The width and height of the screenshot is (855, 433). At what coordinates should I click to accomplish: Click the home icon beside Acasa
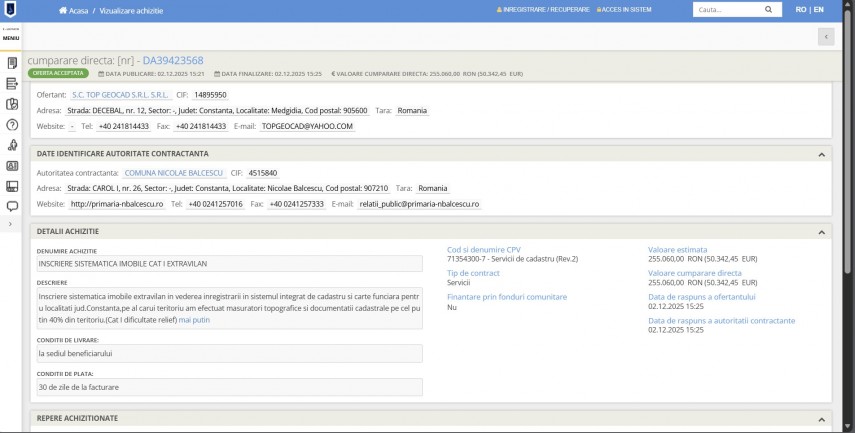[x=64, y=10]
